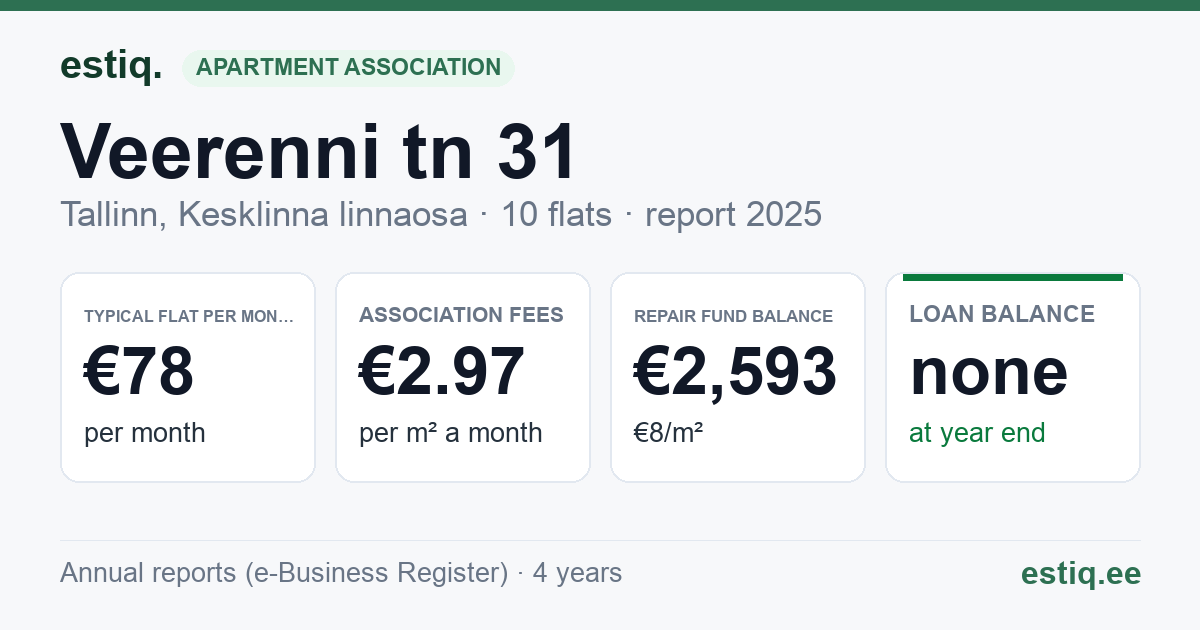Click the €2,593 value
The image size is (1200, 630).
coord(735,372)
